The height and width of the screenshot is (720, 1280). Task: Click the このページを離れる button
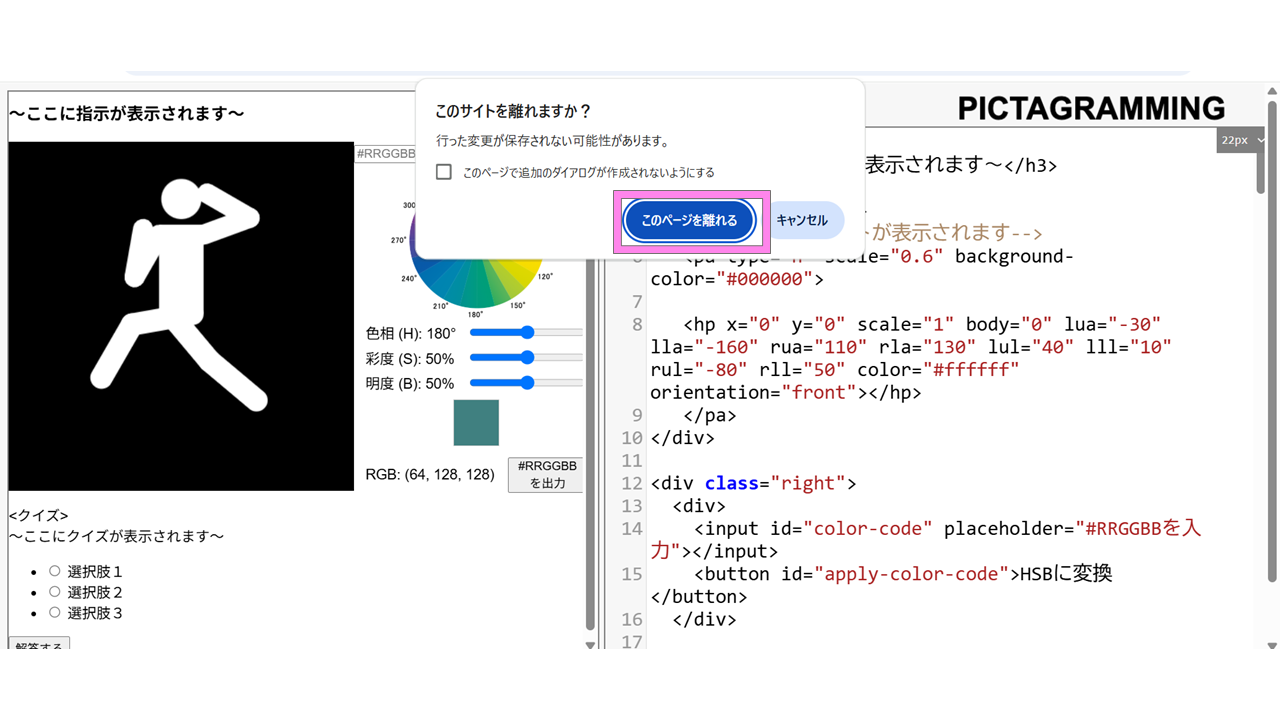click(689, 221)
